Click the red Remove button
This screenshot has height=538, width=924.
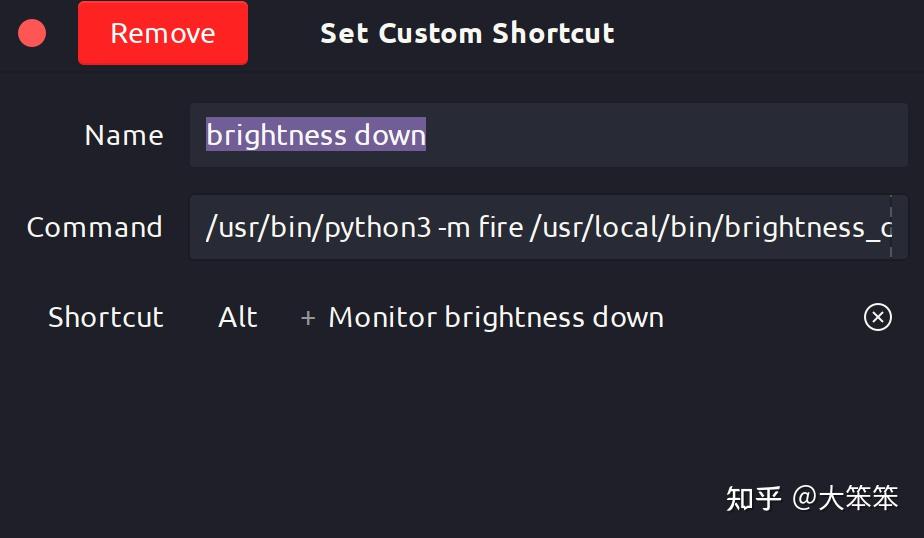(x=163, y=33)
